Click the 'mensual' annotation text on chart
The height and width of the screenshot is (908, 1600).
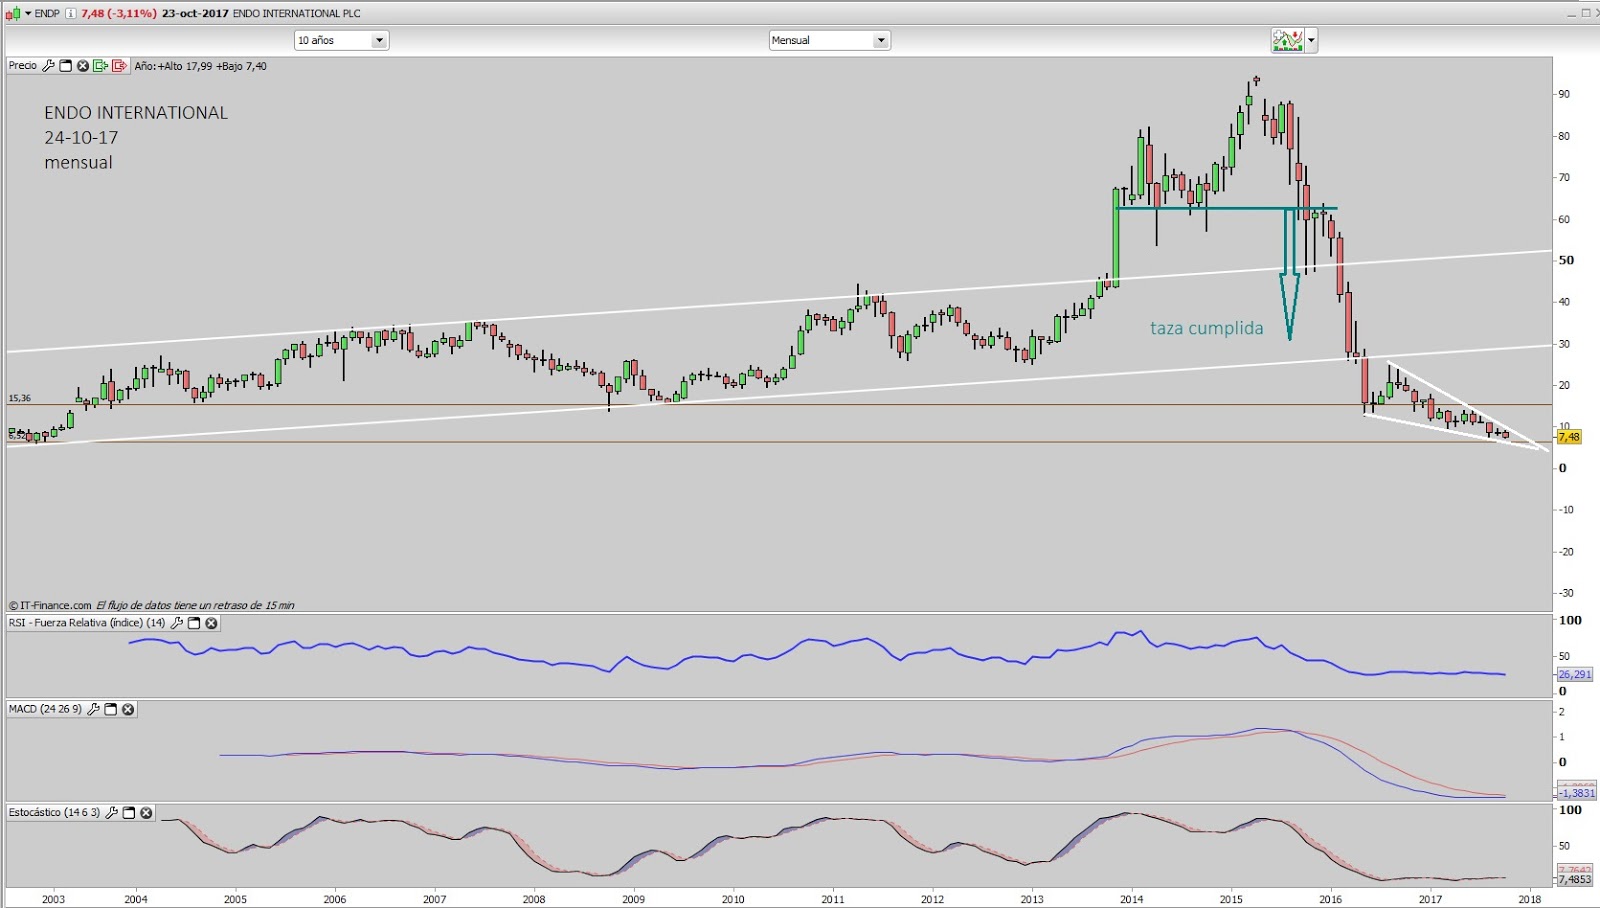click(78, 163)
